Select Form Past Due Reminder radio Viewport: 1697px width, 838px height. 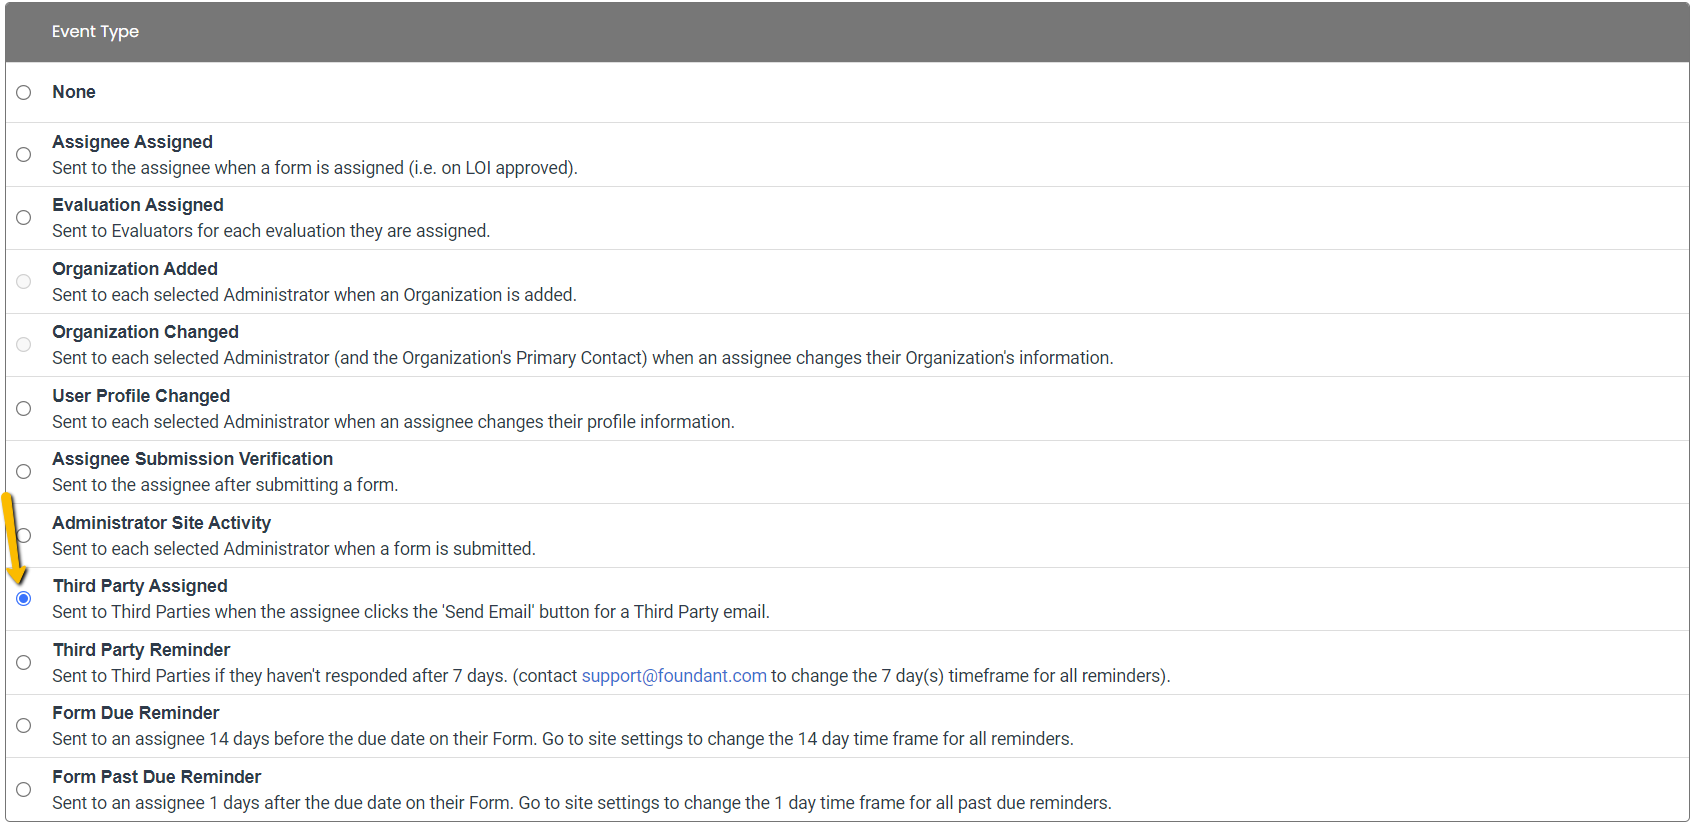tap(24, 790)
